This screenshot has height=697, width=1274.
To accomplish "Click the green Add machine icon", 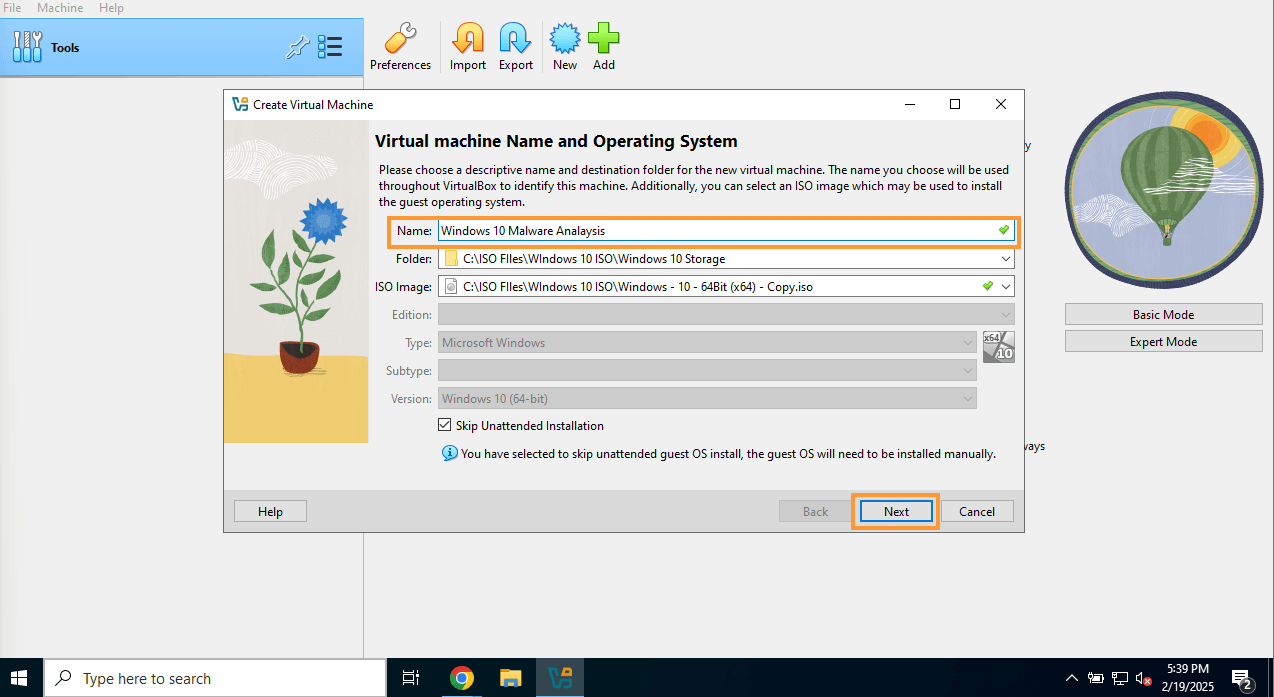I will (603, 47).
